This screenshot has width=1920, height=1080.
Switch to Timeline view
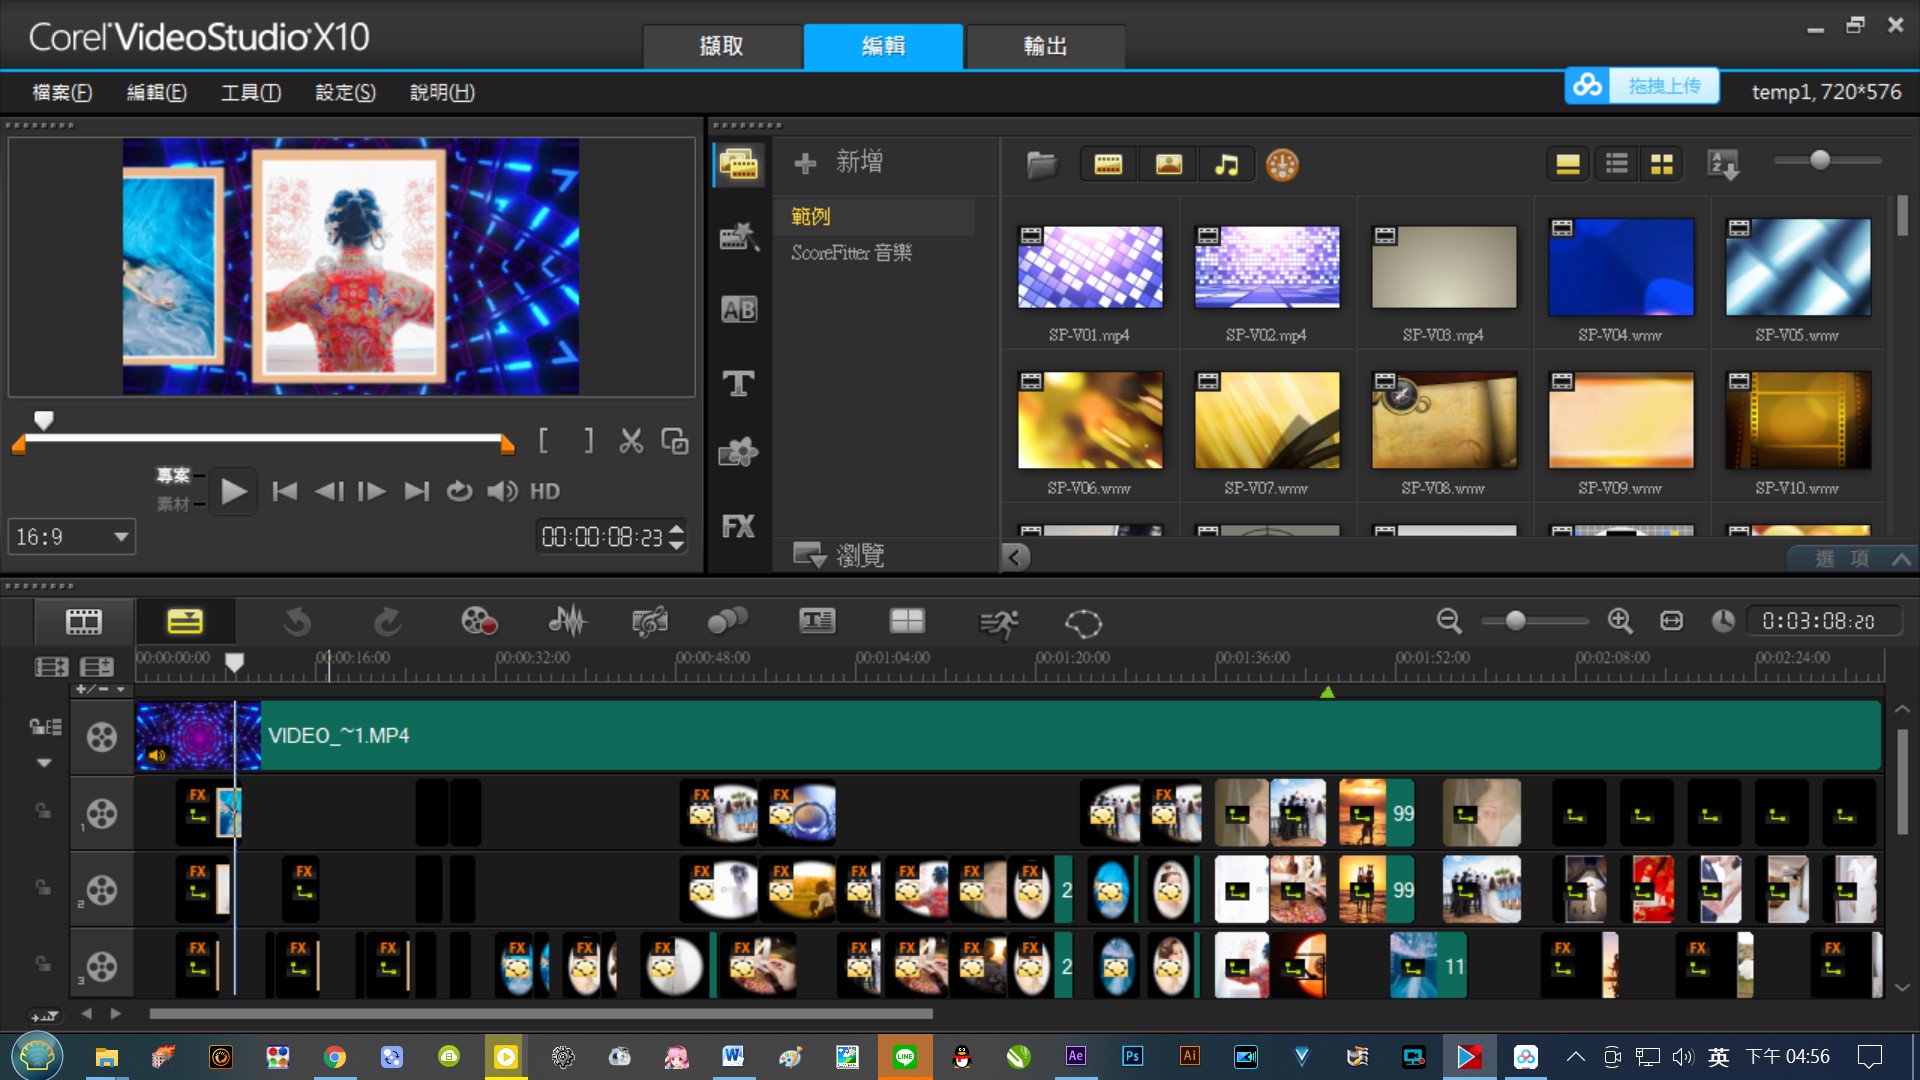point(185,622)
